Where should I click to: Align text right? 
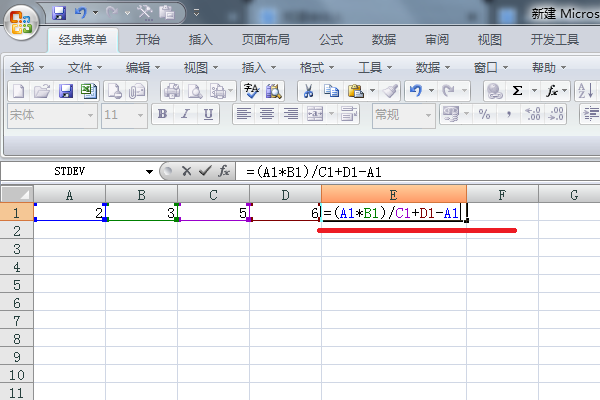[291, 114]
